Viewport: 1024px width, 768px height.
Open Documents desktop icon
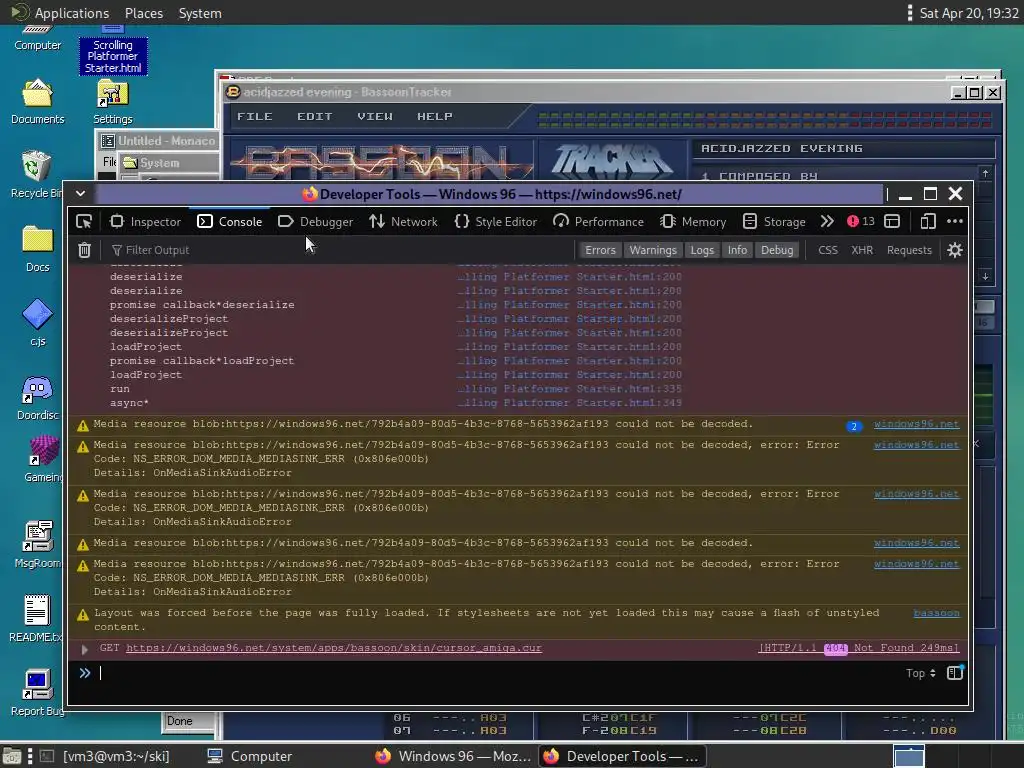pyautogui.click(x=38, y=103)
